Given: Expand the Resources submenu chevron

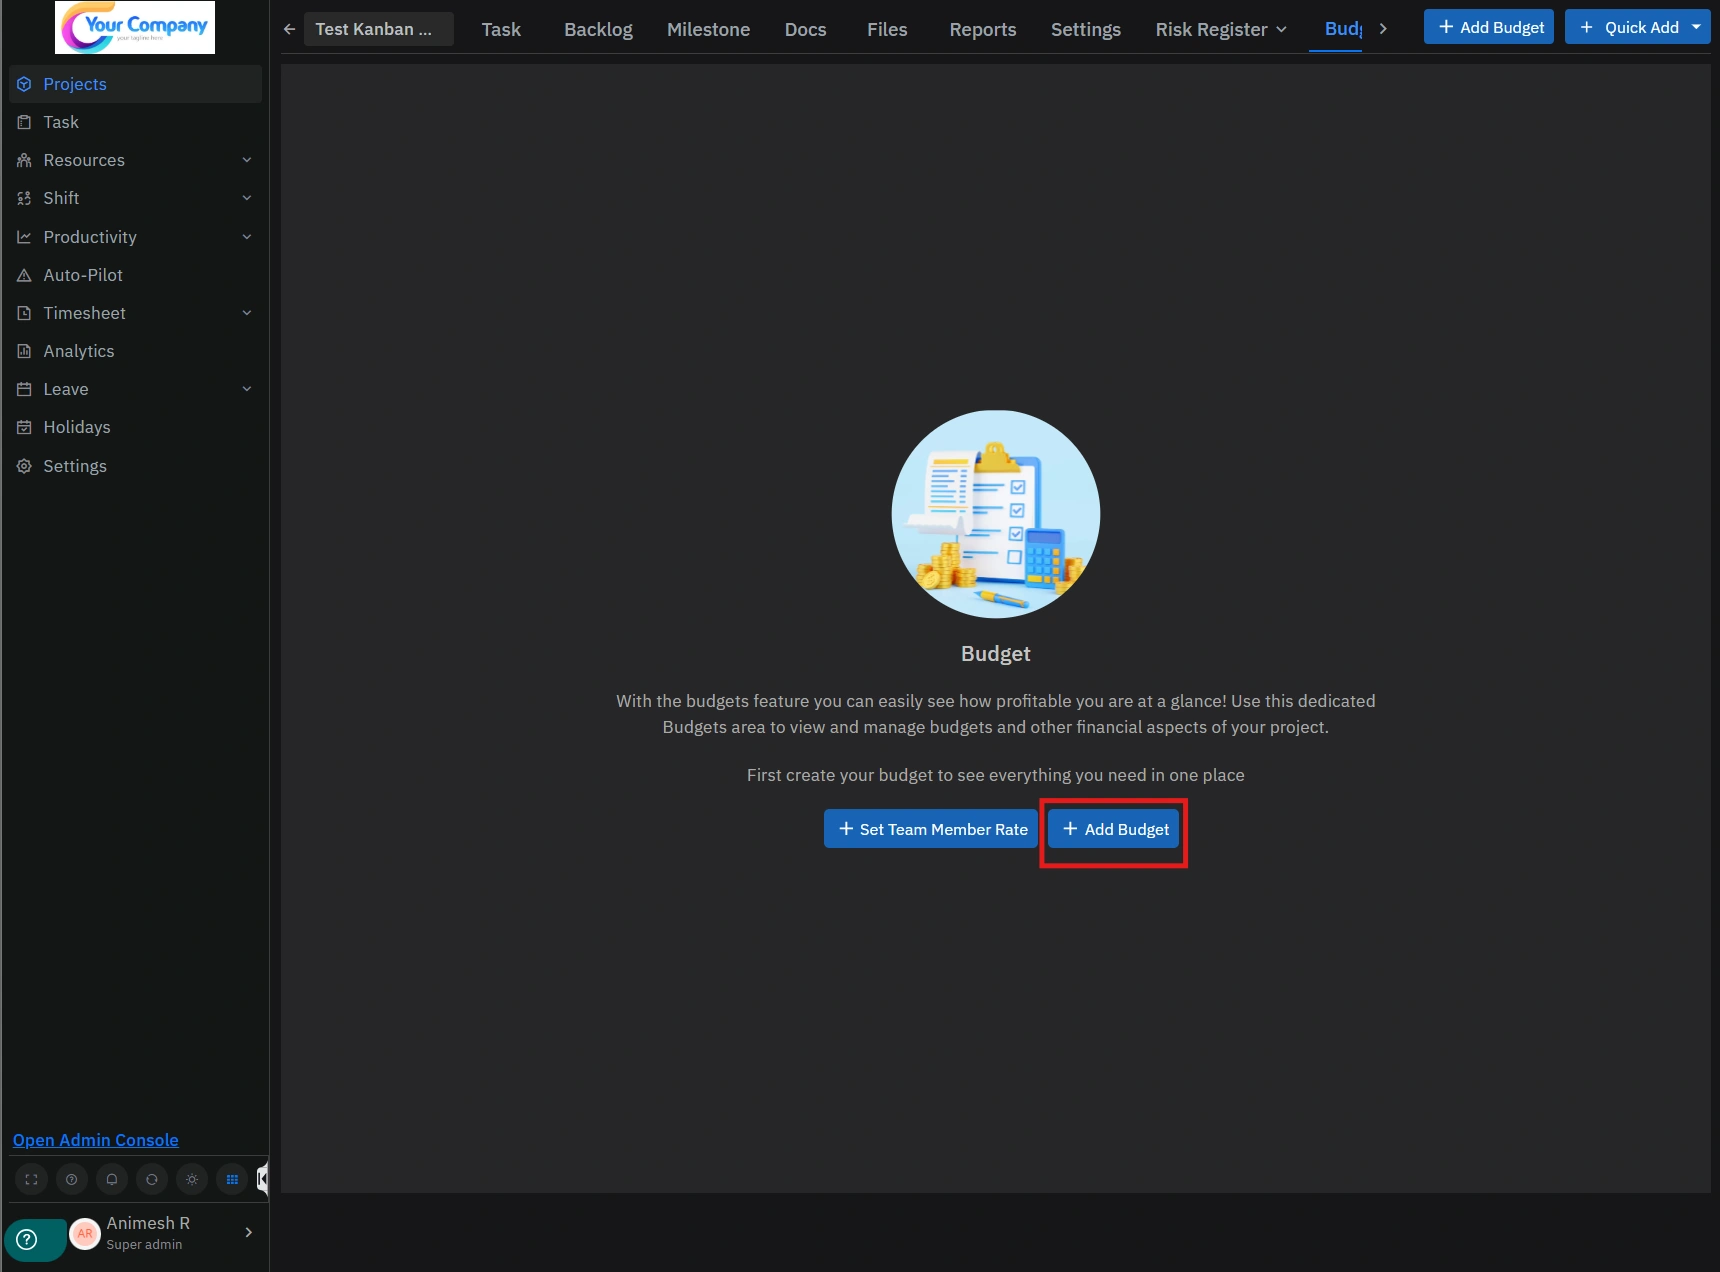Looking at the screenshot, I should pos(247,160).
